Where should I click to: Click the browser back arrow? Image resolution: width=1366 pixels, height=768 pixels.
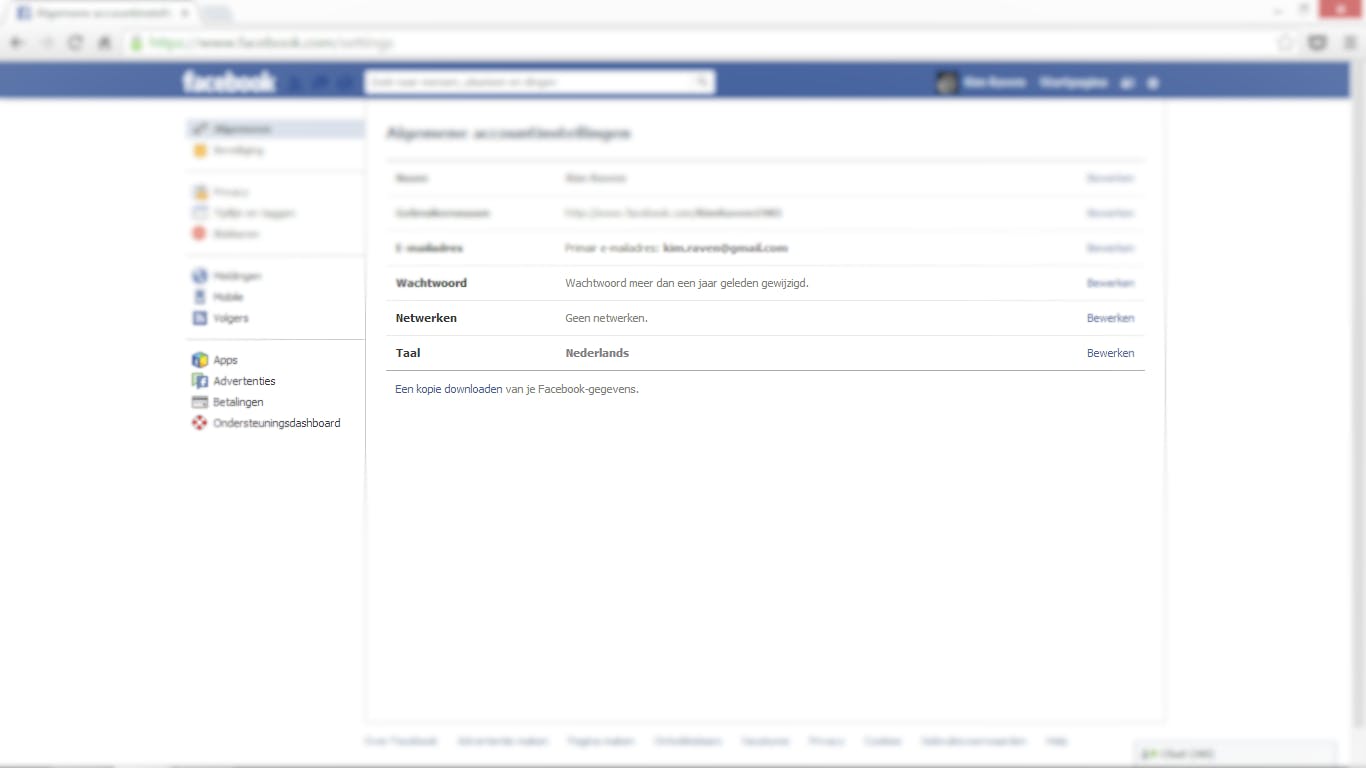pyautogui.click(x=17, y=43)
